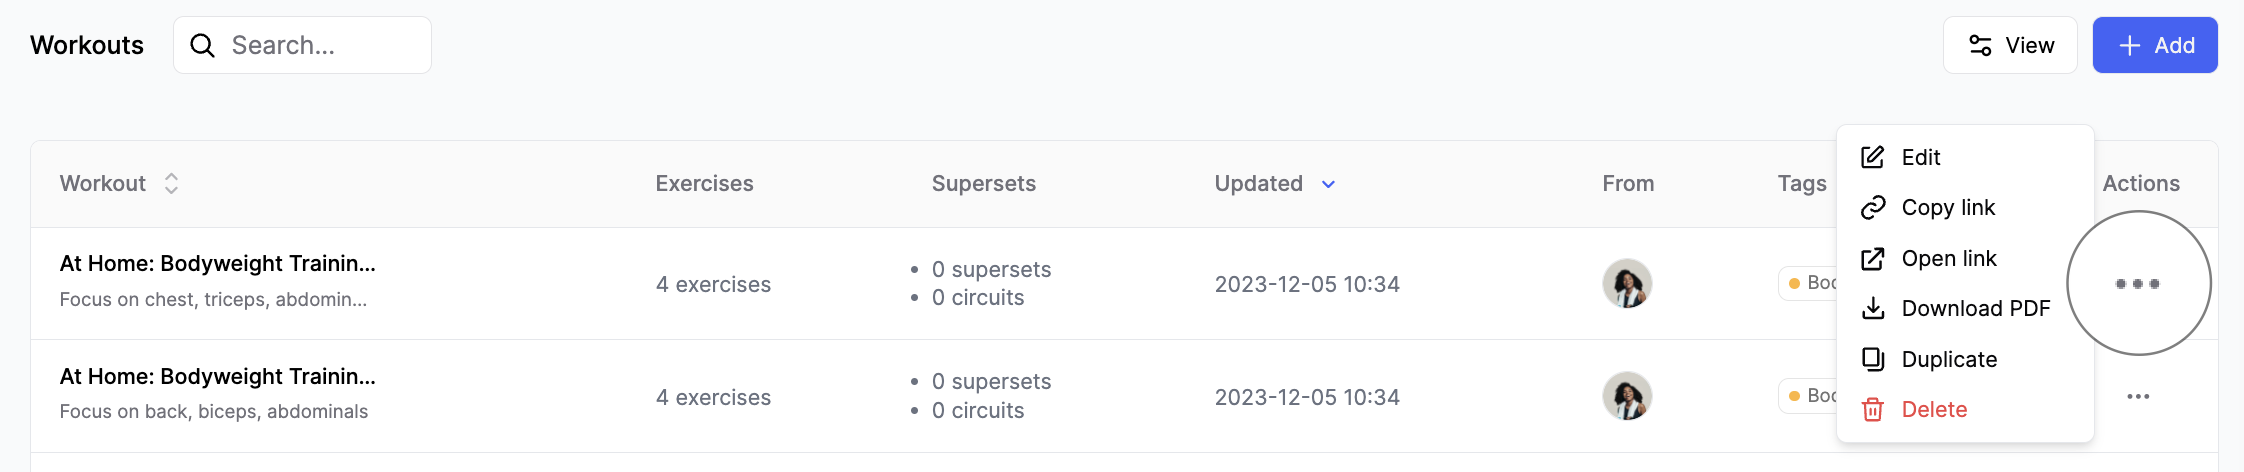Choose Download PDF menu entry
The height and width of the screenshot is (472, 2244).
1975,308
